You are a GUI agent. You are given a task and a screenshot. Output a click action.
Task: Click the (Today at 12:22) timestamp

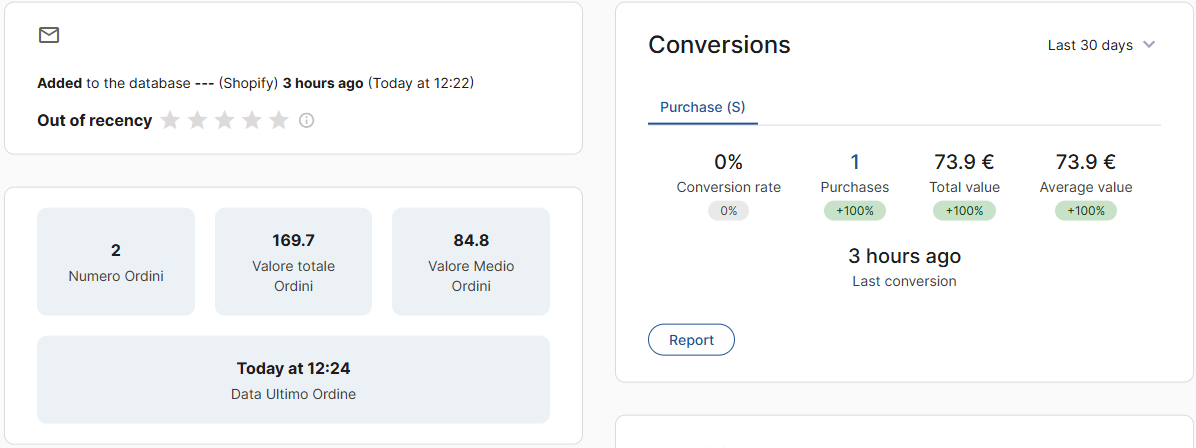[x=421, y=83]
